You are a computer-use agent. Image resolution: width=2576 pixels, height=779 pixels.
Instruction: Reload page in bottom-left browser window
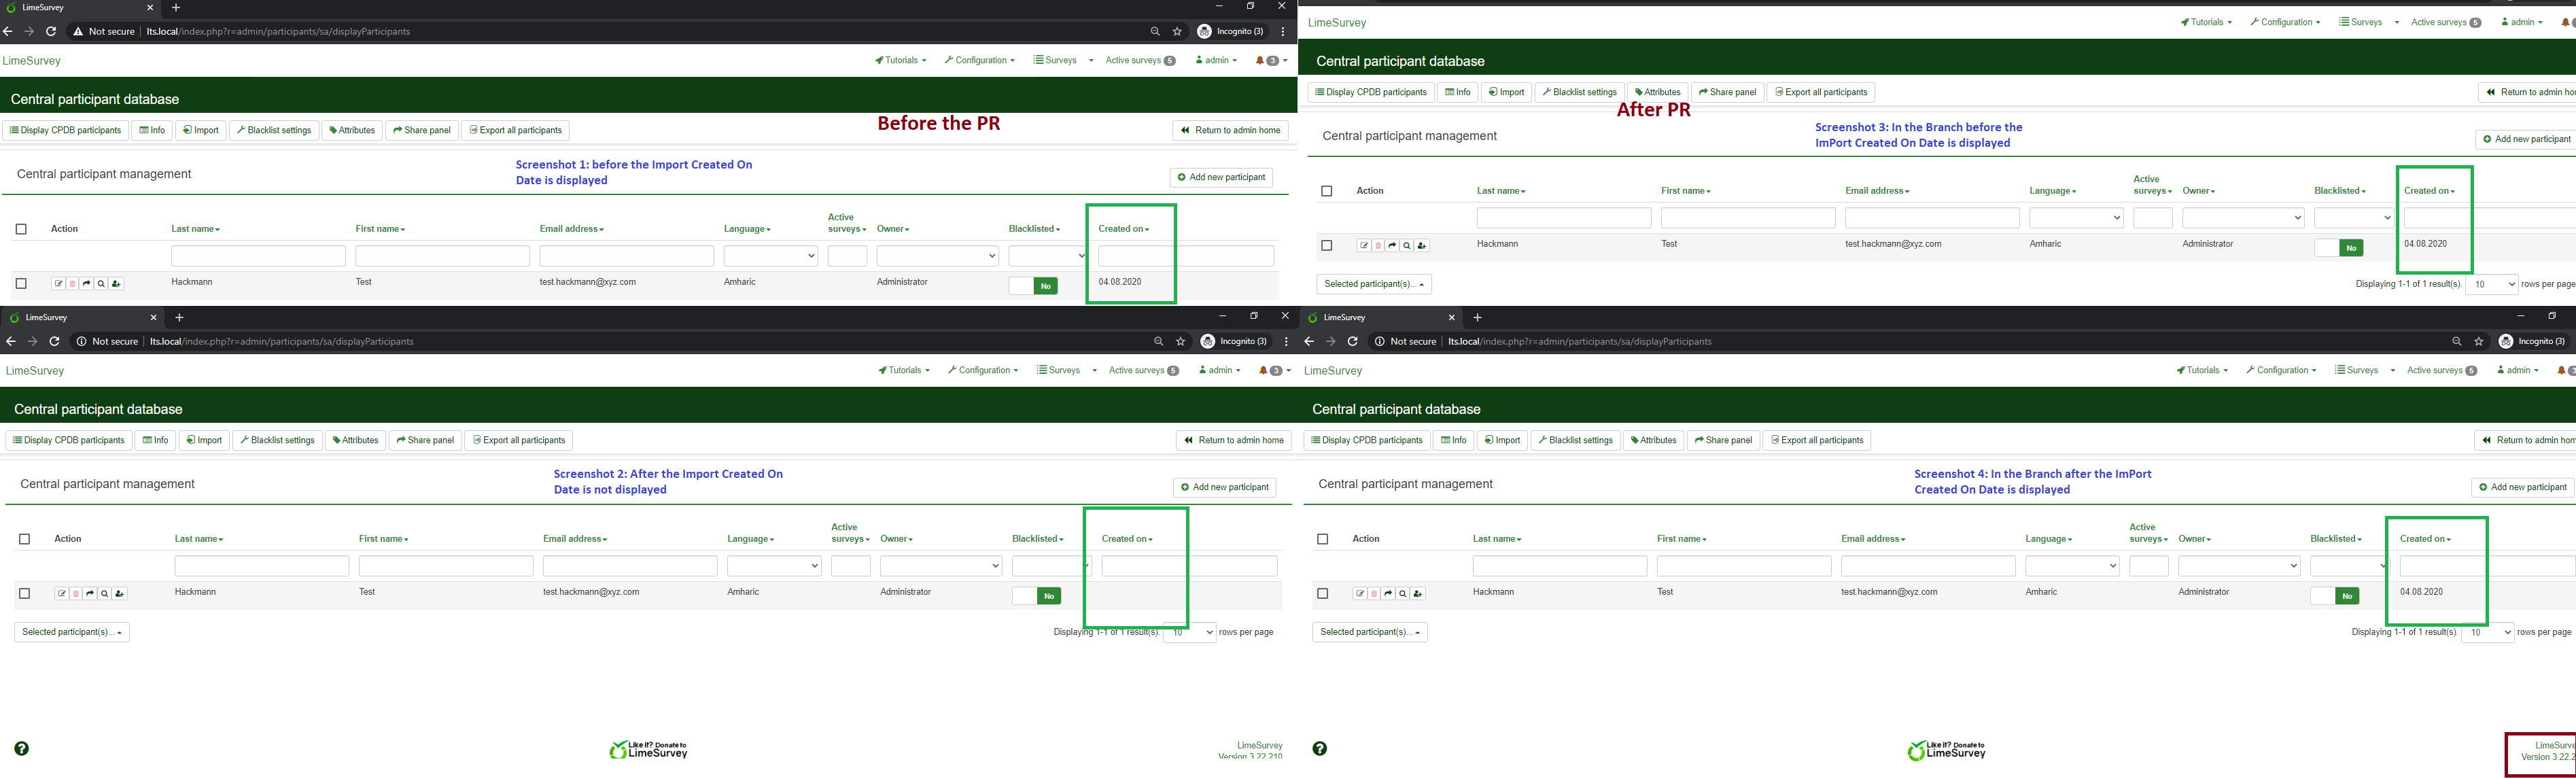pos(55,342)
